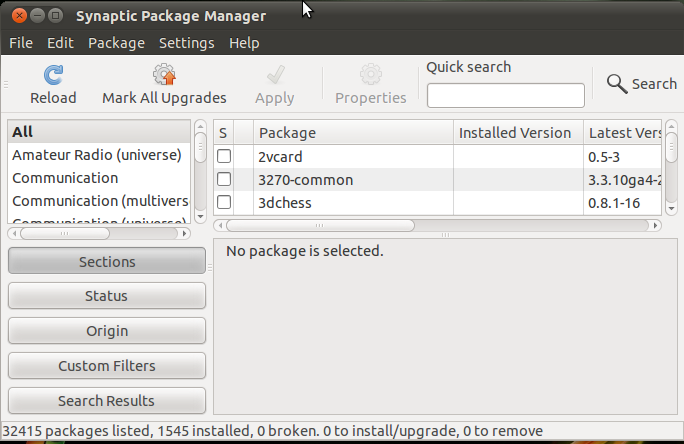Click the status bar package count text

coord(273,431)
